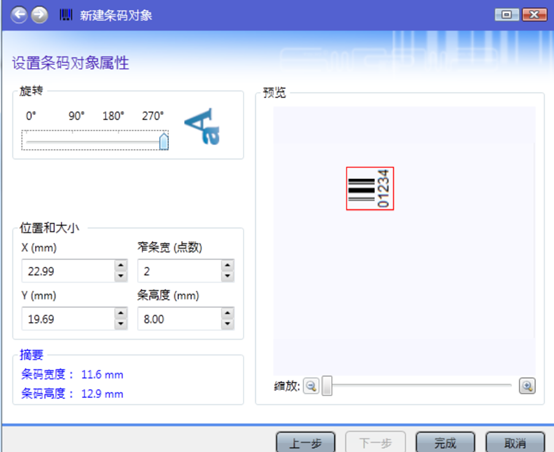Decrease the X (mm) value with down arrow
The height and width of the screenshot is (452, 554).
(x=121, y=276)
